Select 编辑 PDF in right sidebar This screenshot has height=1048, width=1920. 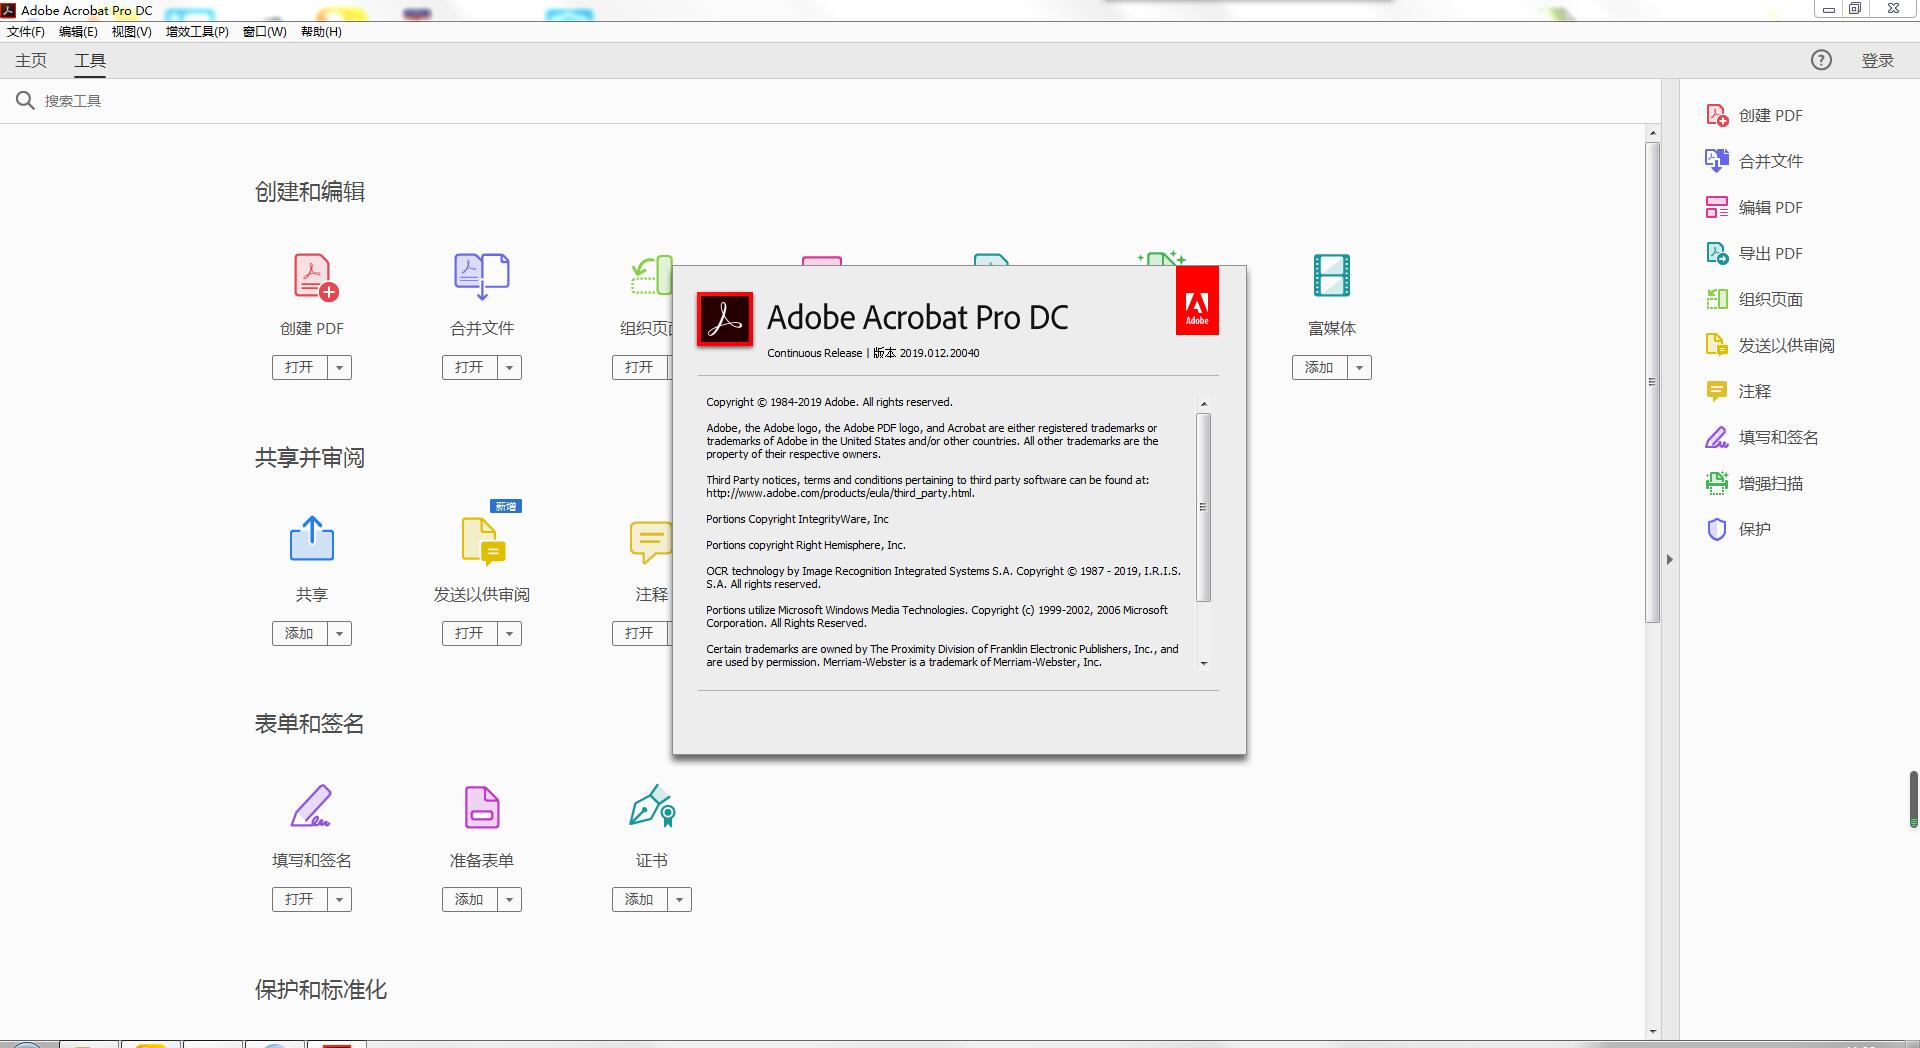pyautogui.click(x=1754, y=207)
